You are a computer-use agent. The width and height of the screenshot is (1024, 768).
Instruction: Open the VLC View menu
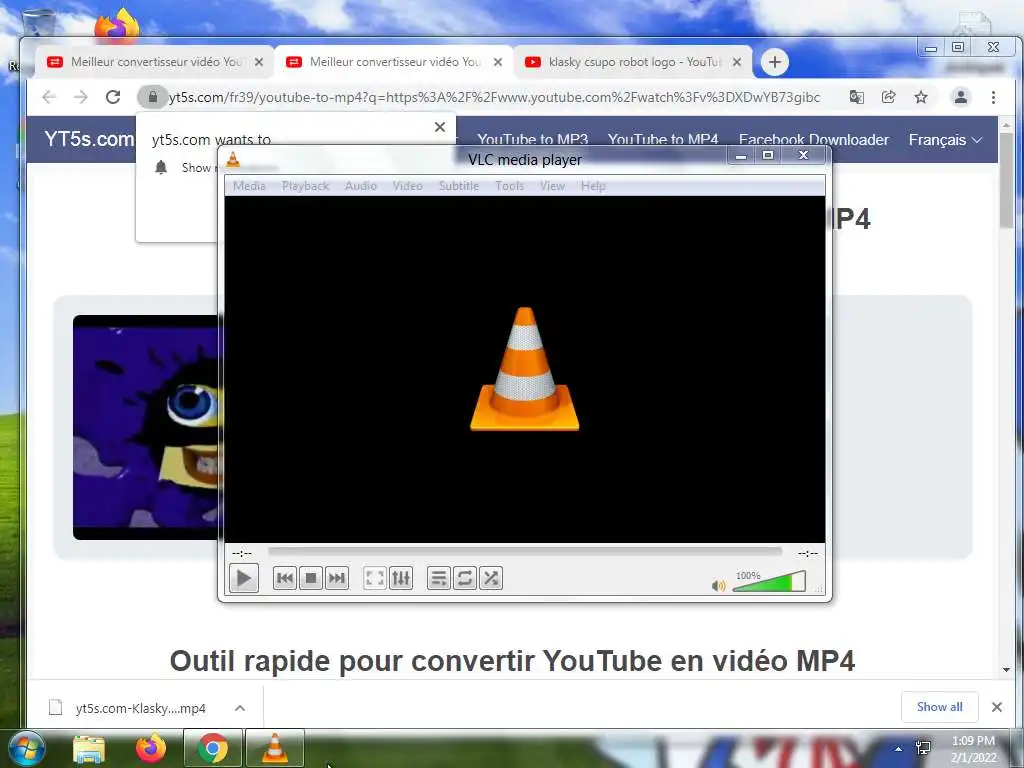point(552,185)
